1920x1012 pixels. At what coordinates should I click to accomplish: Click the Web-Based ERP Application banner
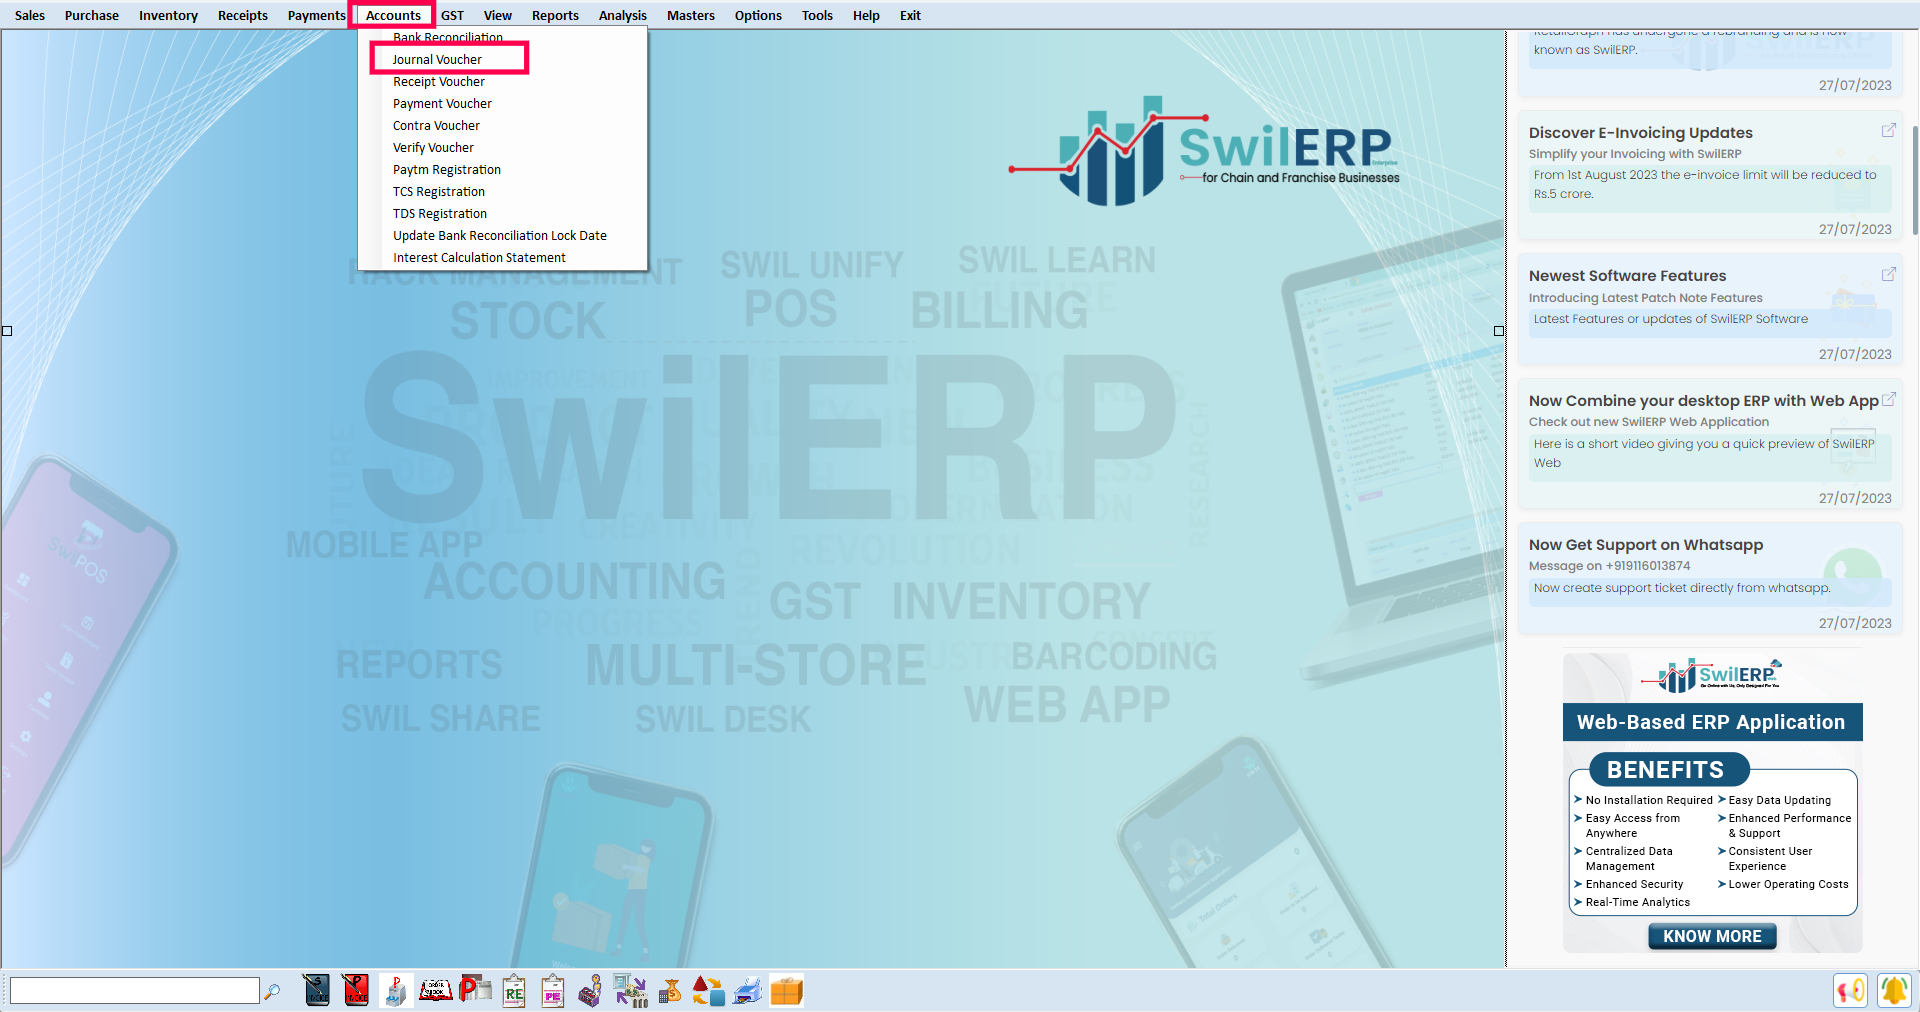pyautogui.click(x=1712, y=722)
